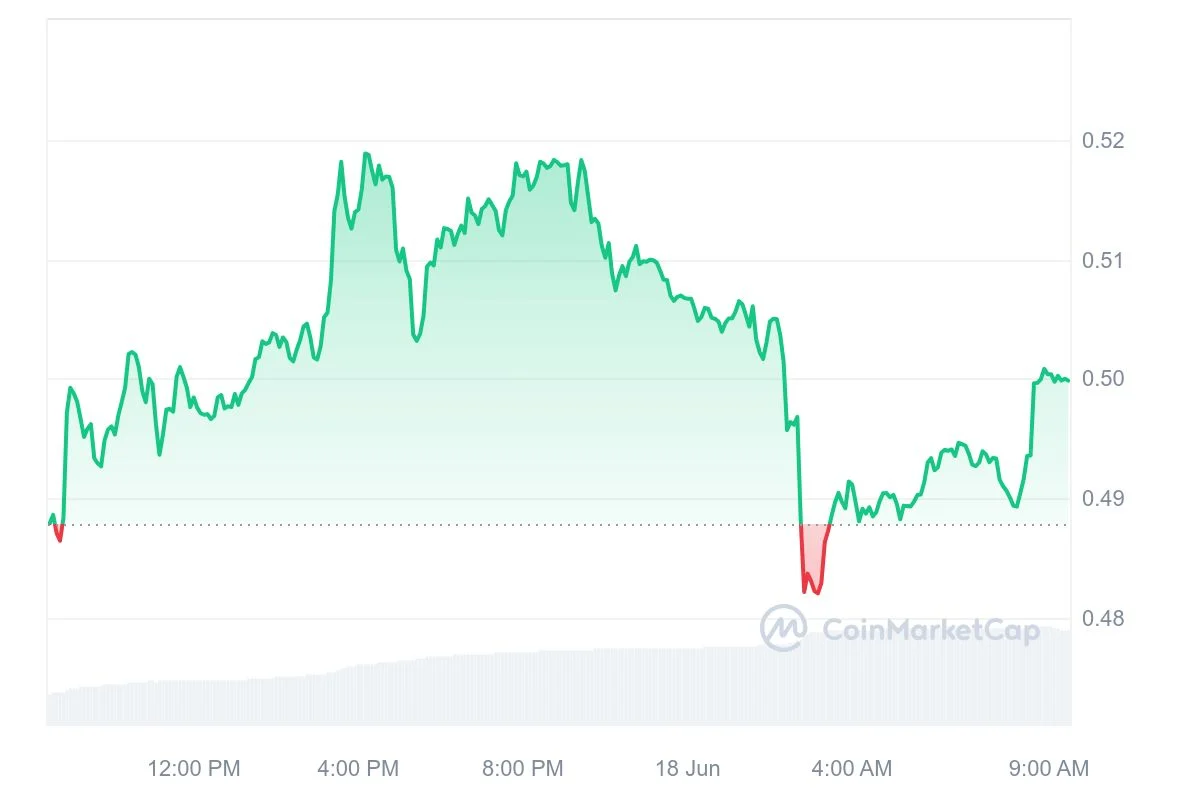1200x800 pixels.
Task: Select the 12:00 PM time axis label
Action: [194, 769]
